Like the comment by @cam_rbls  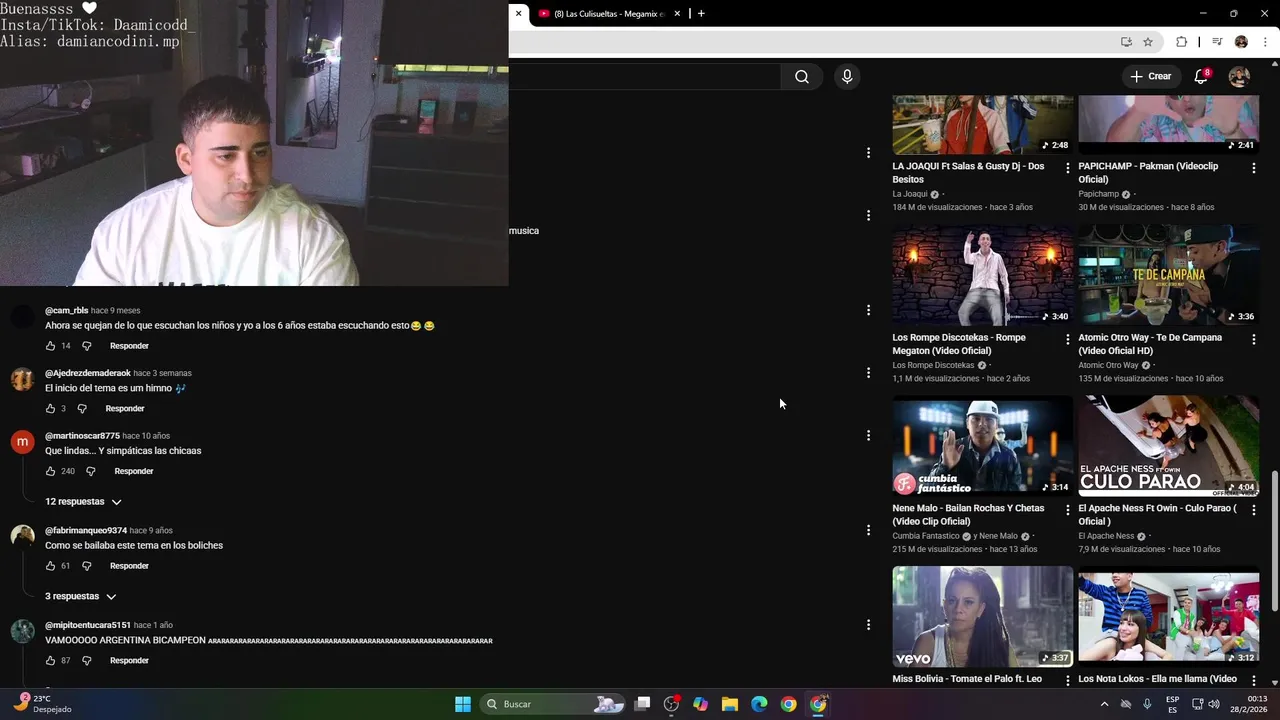point(50,346)
